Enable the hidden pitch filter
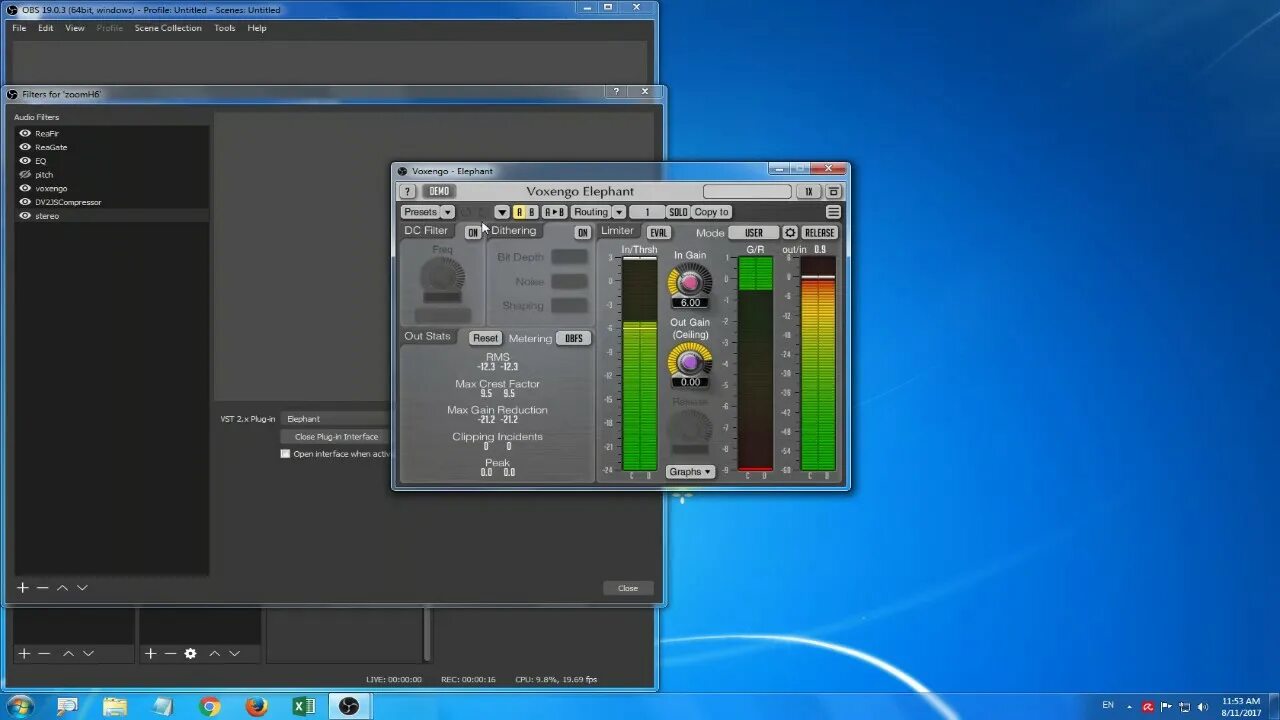This screenshot has height=720, width=1280. tap(25, 174)
